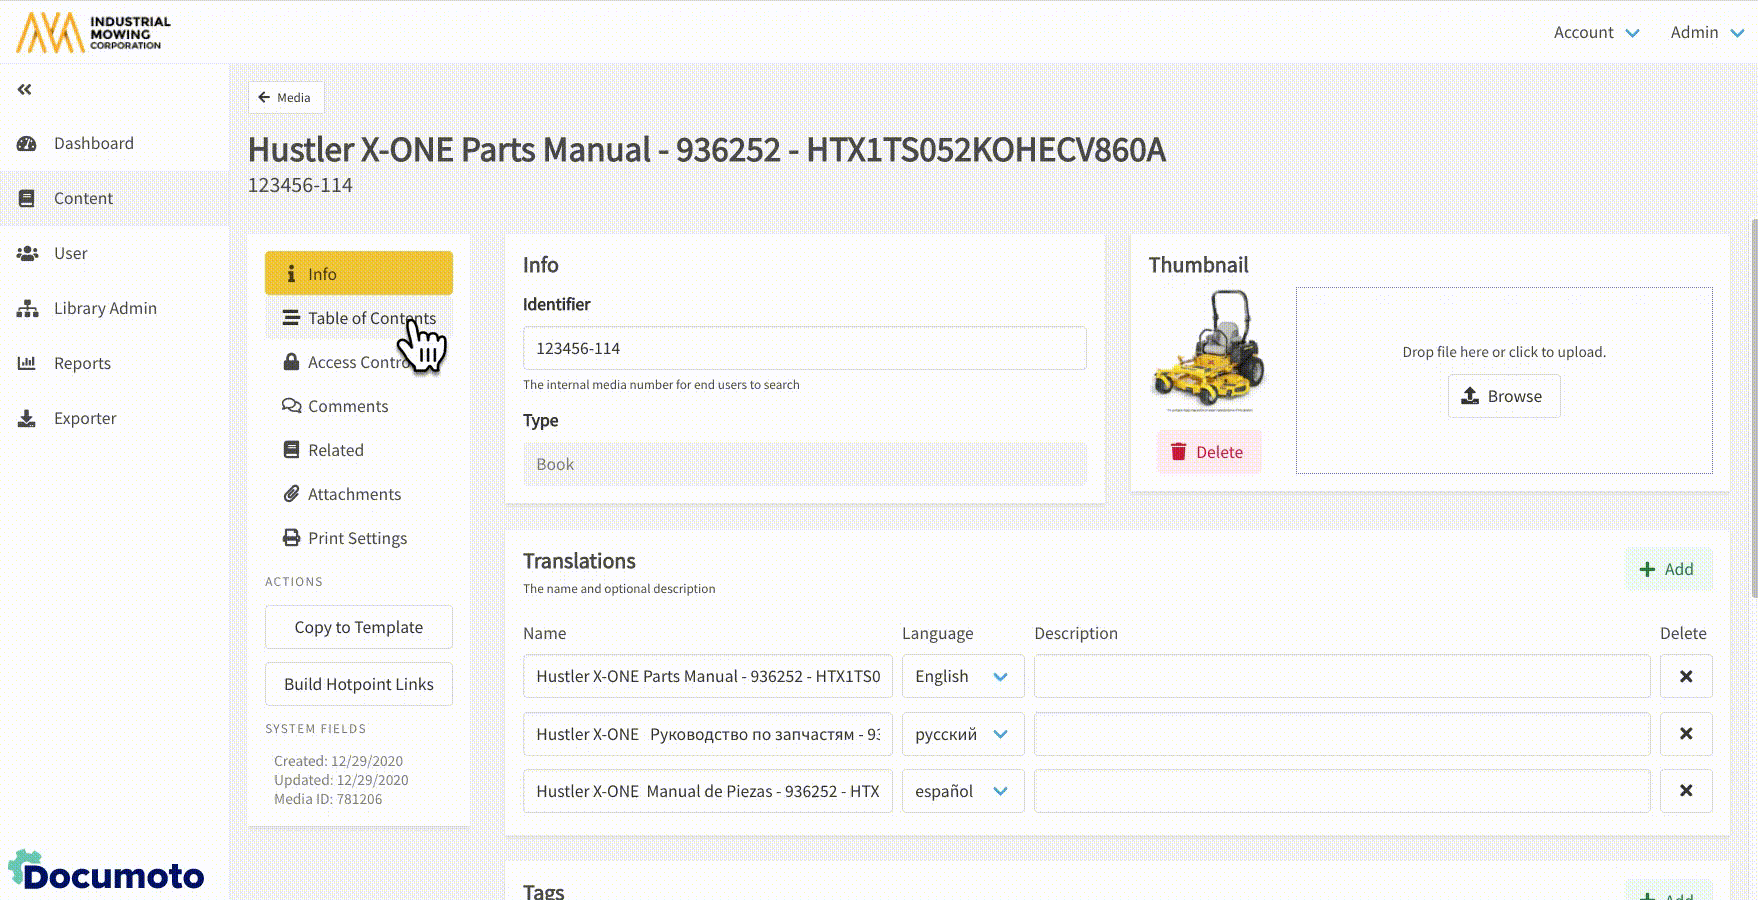Image resolution: width=1758 pixels, height=900 pixels.
Task: Open the русский language dropdown
Action: 962,734
